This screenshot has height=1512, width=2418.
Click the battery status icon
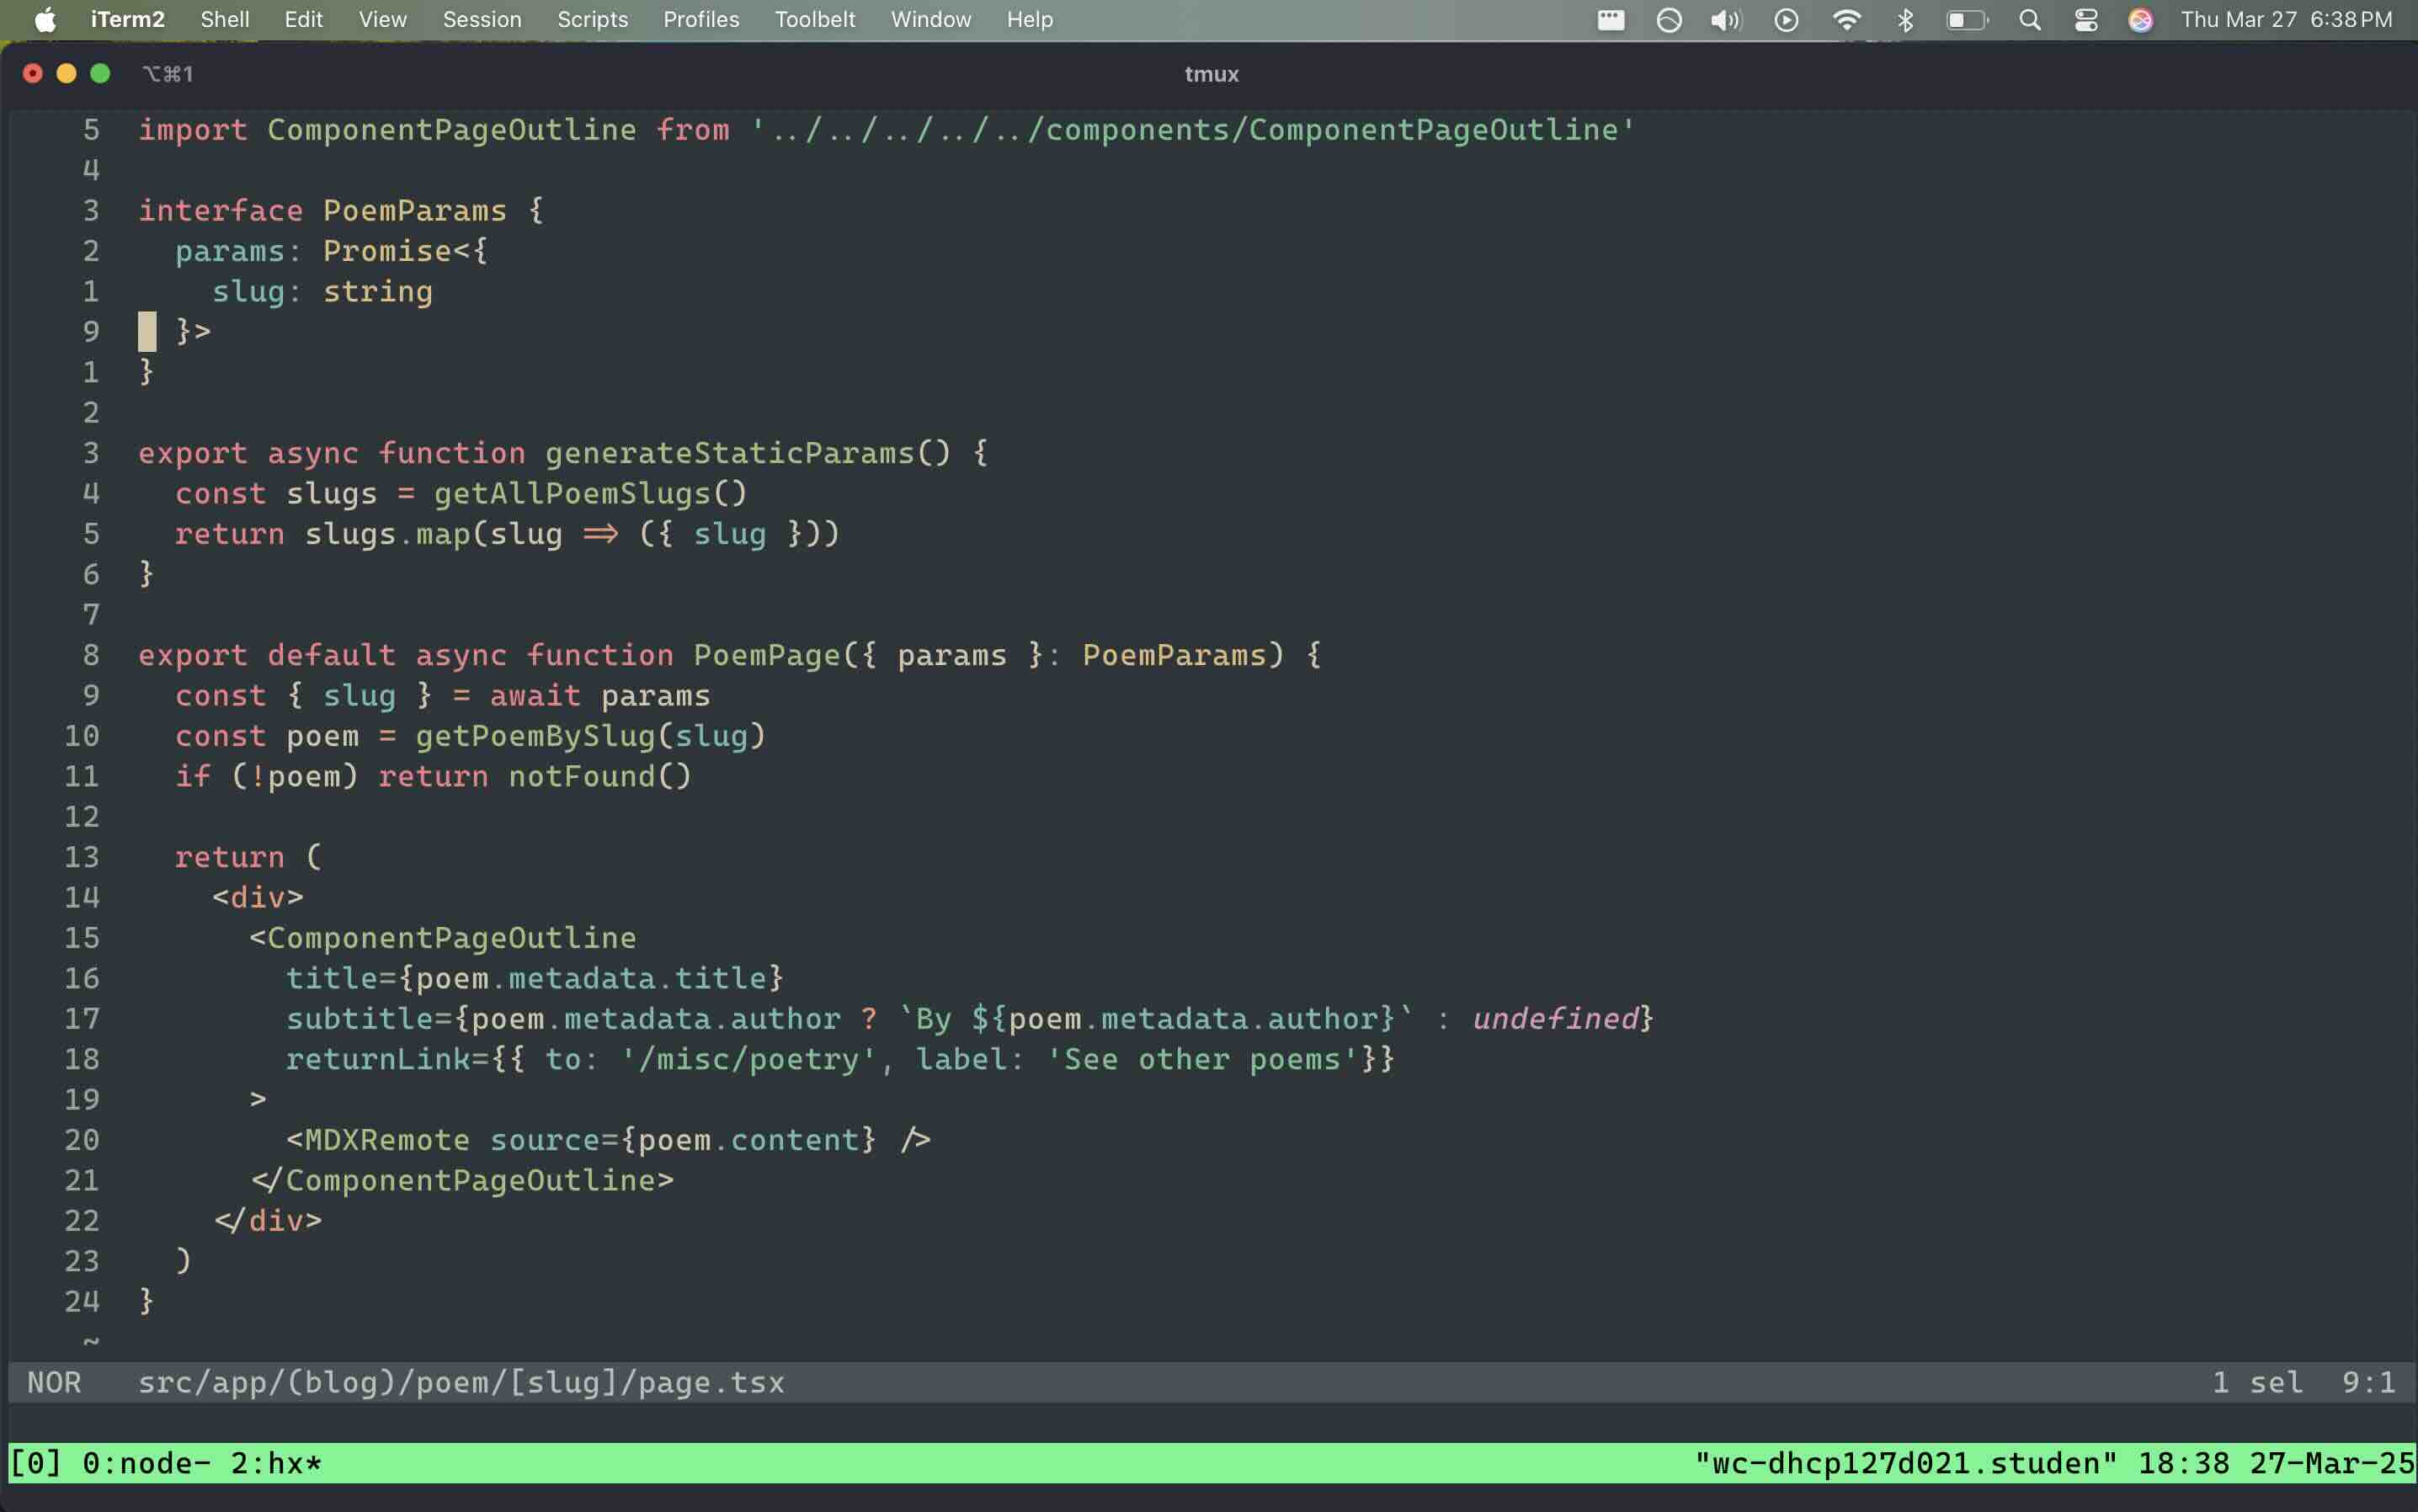point(1967,20)
